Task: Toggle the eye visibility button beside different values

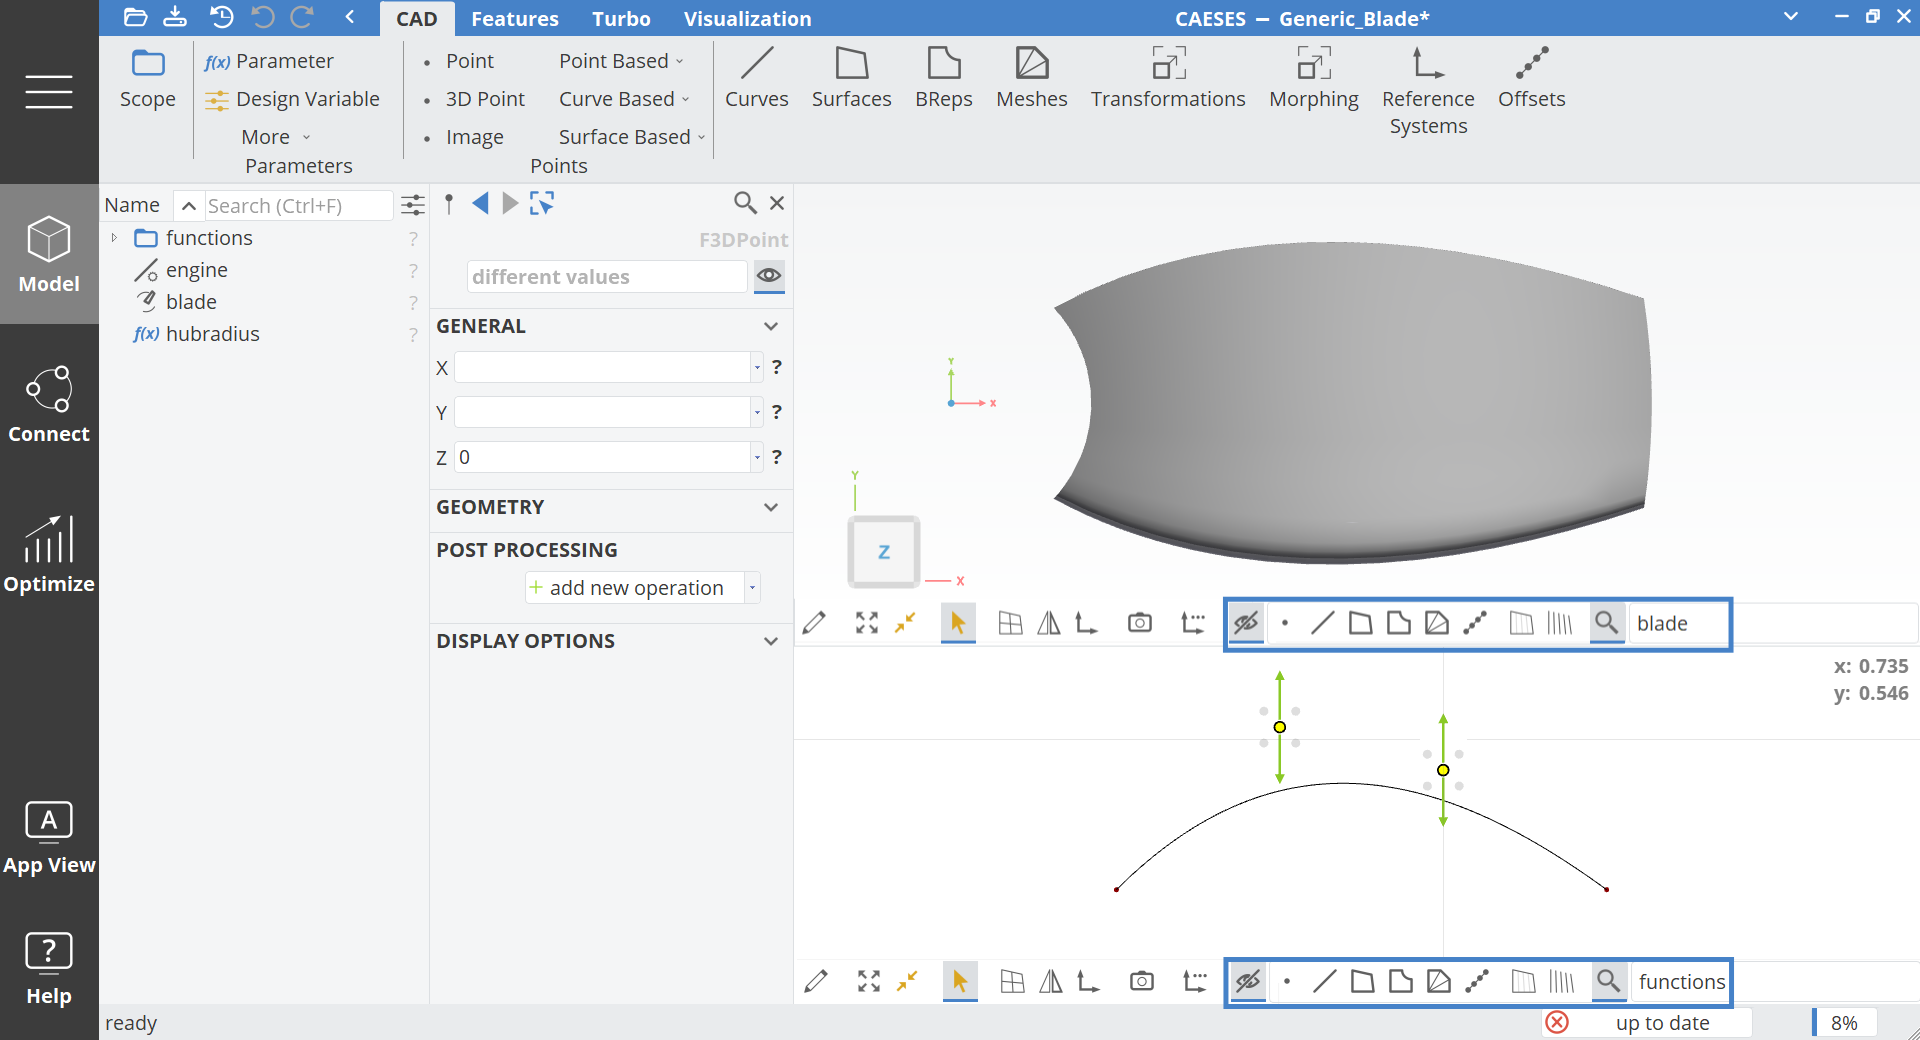Action: pos(768,276)
